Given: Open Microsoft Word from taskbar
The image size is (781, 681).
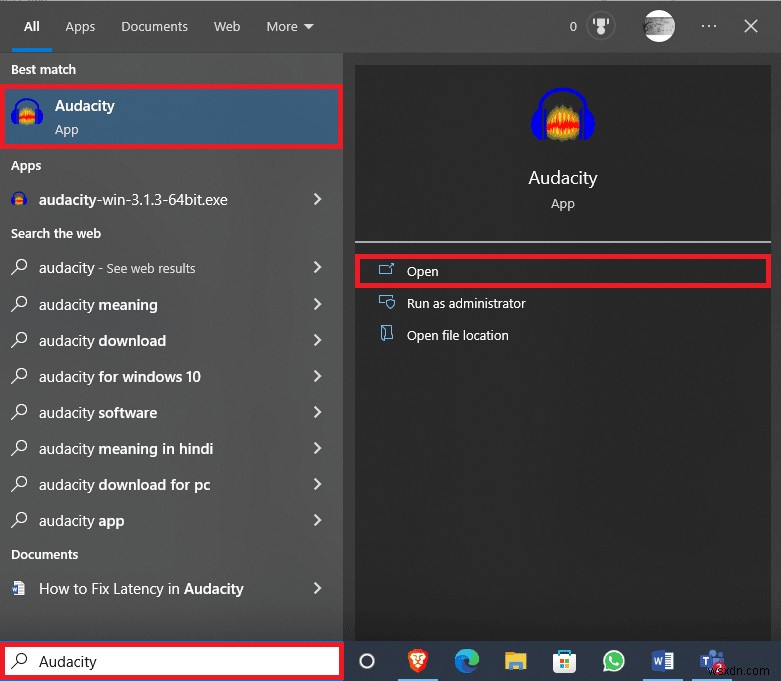Looking at the screenshot, I should click(662, 661).
